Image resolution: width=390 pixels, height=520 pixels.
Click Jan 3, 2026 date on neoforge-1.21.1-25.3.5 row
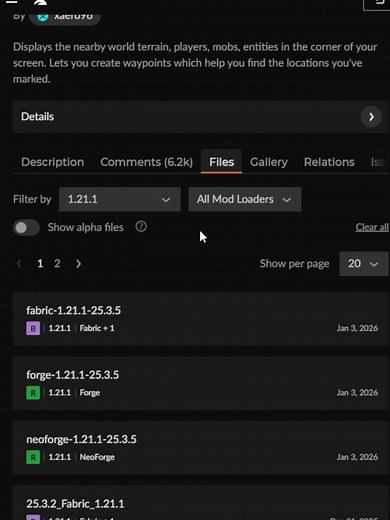click(357, 457)
